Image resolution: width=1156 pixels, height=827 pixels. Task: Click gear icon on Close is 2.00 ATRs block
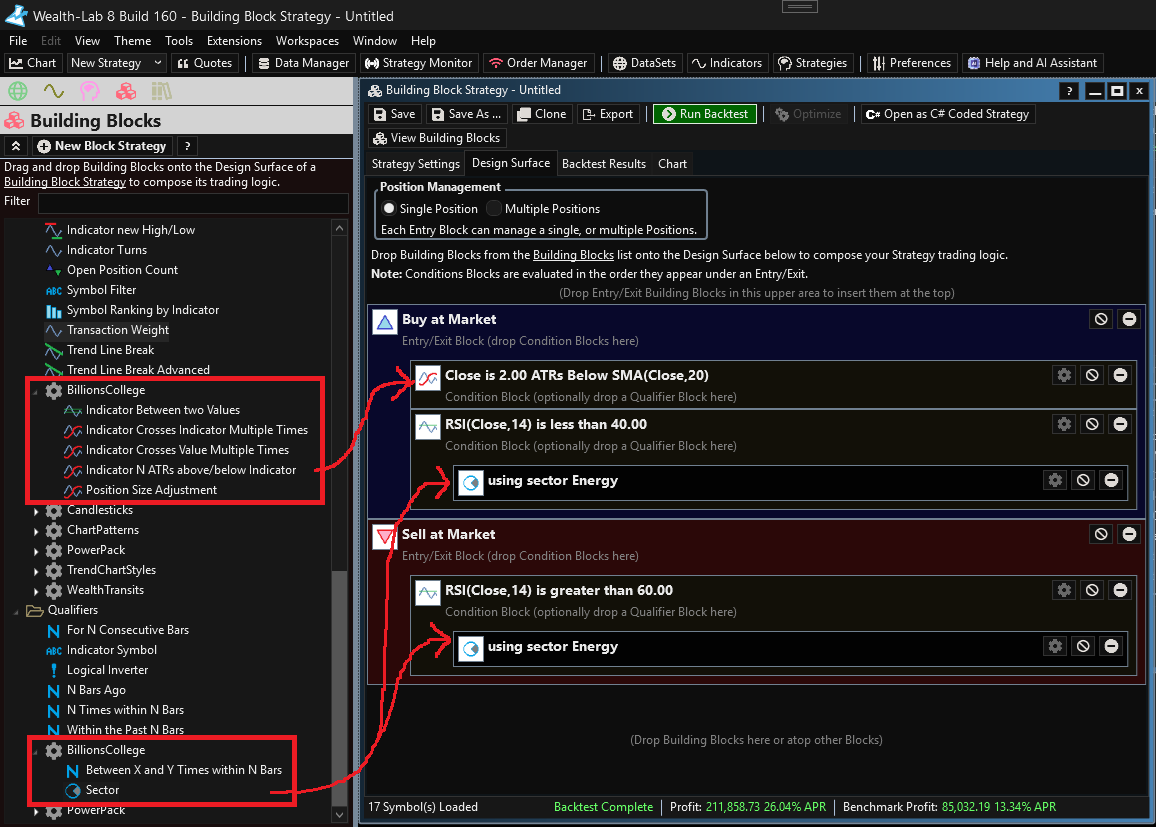(1064, 375)
